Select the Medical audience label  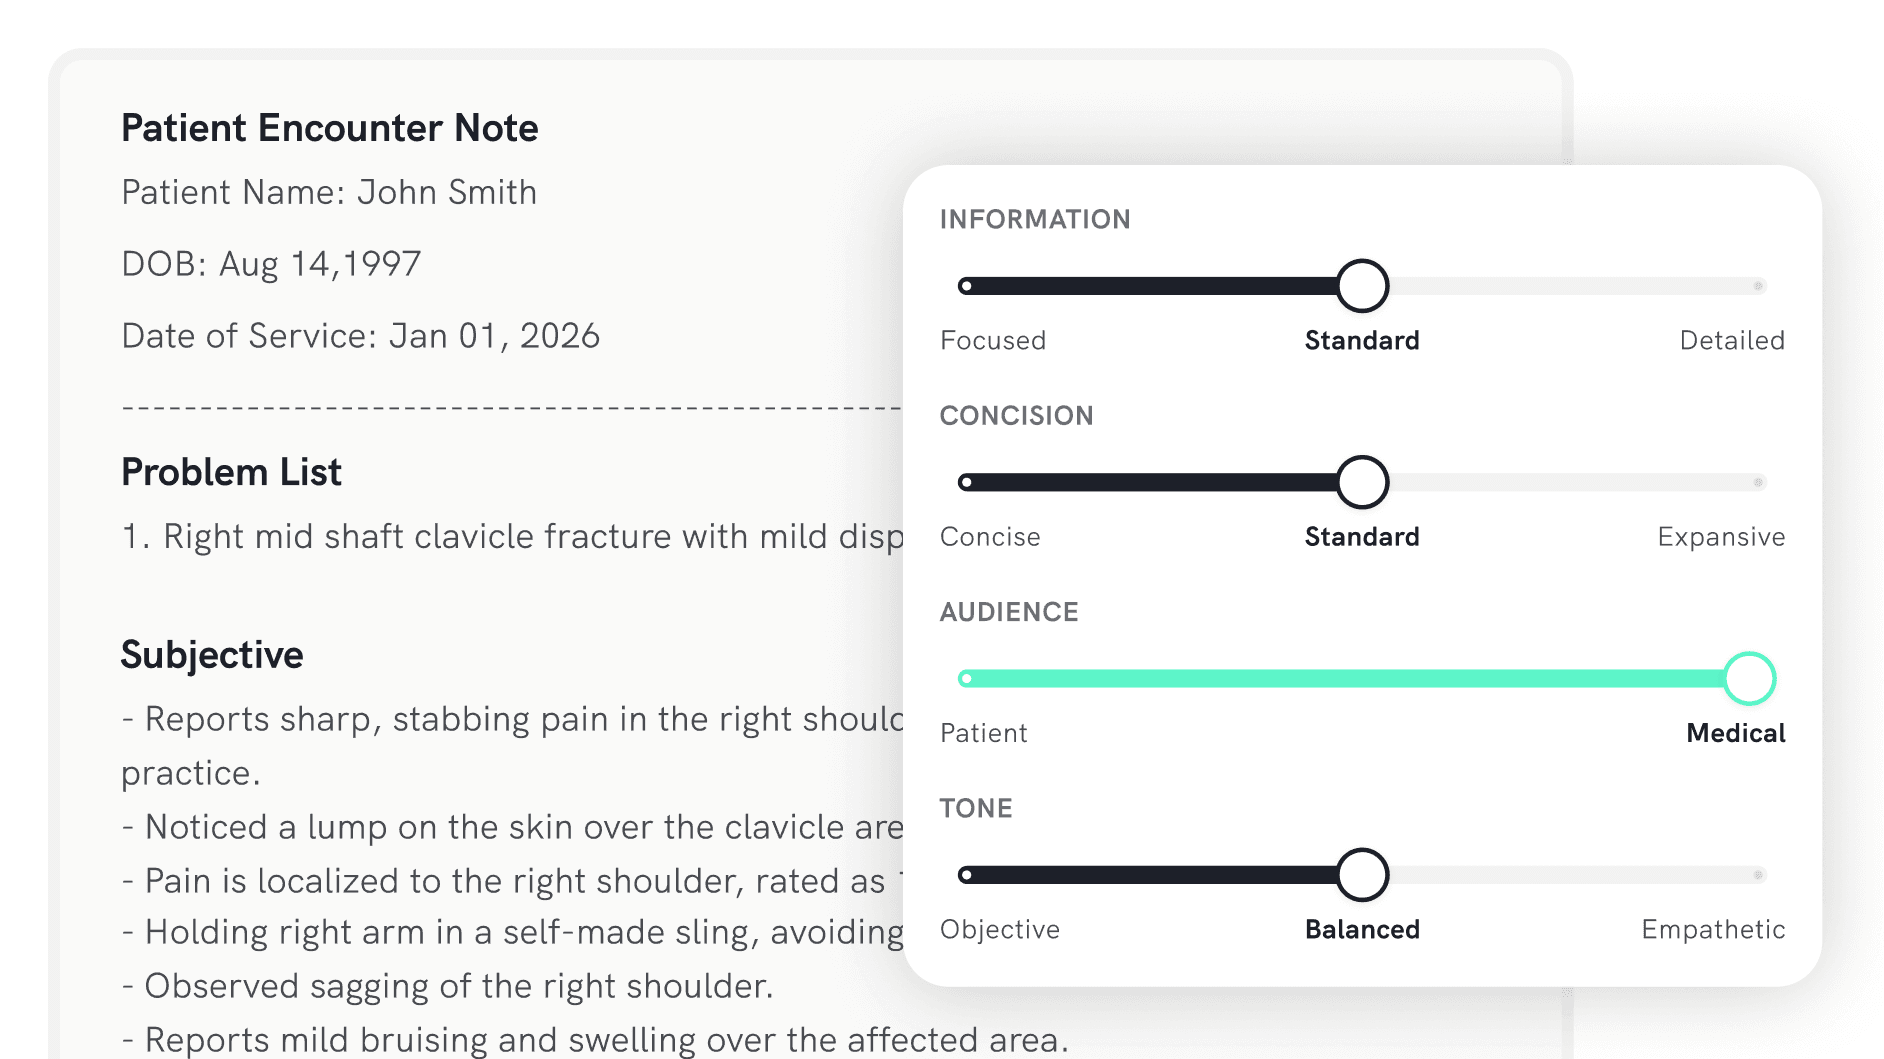(1735, 733)
